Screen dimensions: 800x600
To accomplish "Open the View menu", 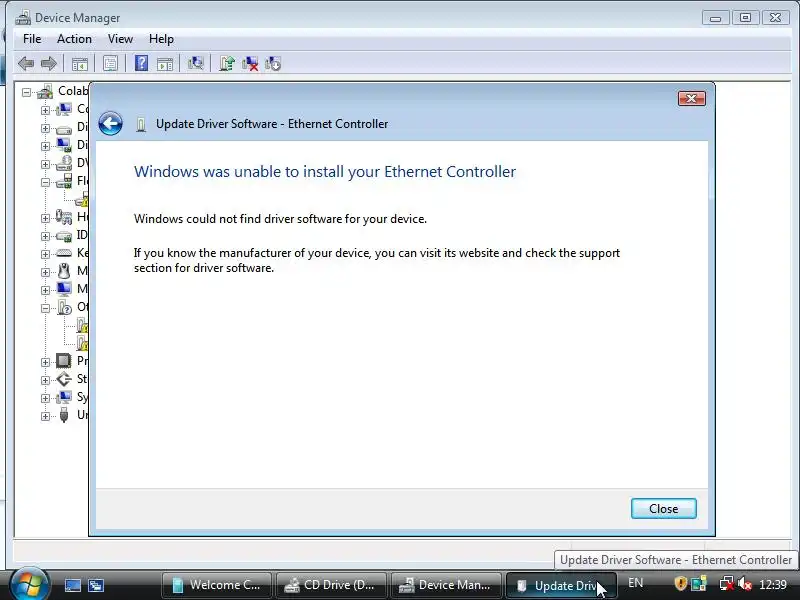I will click(120, 39).
